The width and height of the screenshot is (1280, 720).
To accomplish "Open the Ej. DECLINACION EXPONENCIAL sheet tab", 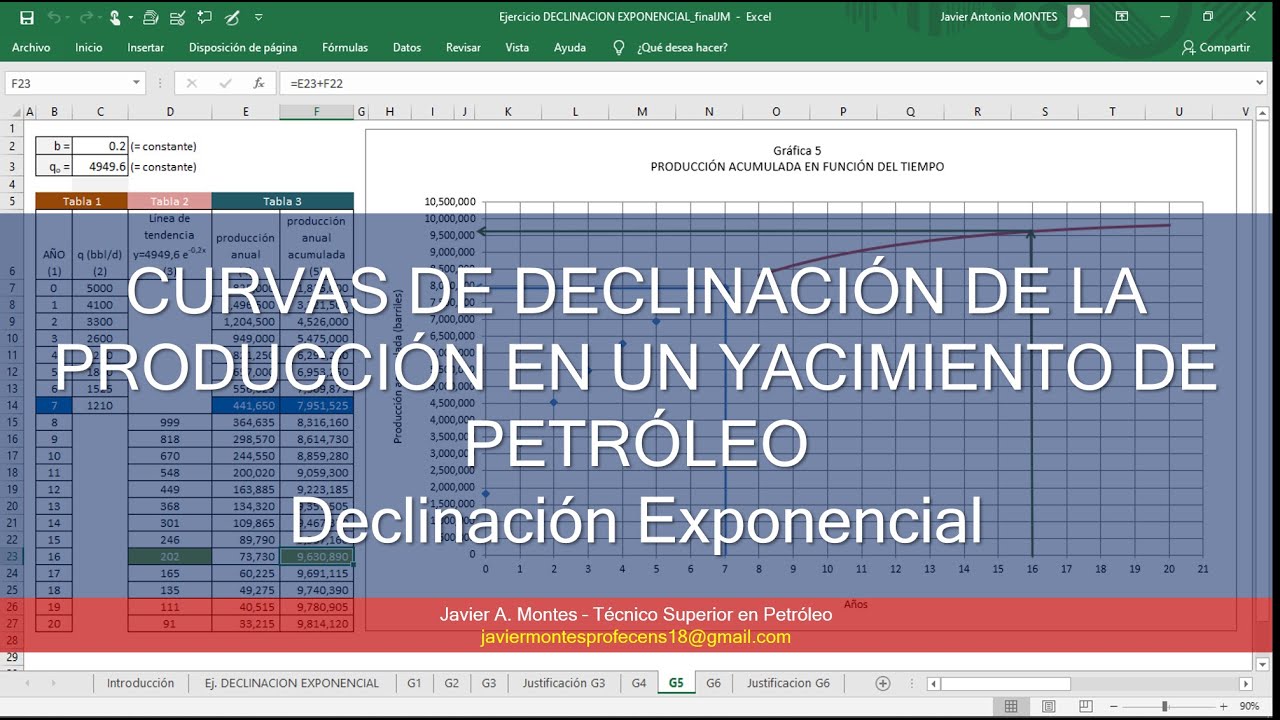I will click(x=291, y=683).
